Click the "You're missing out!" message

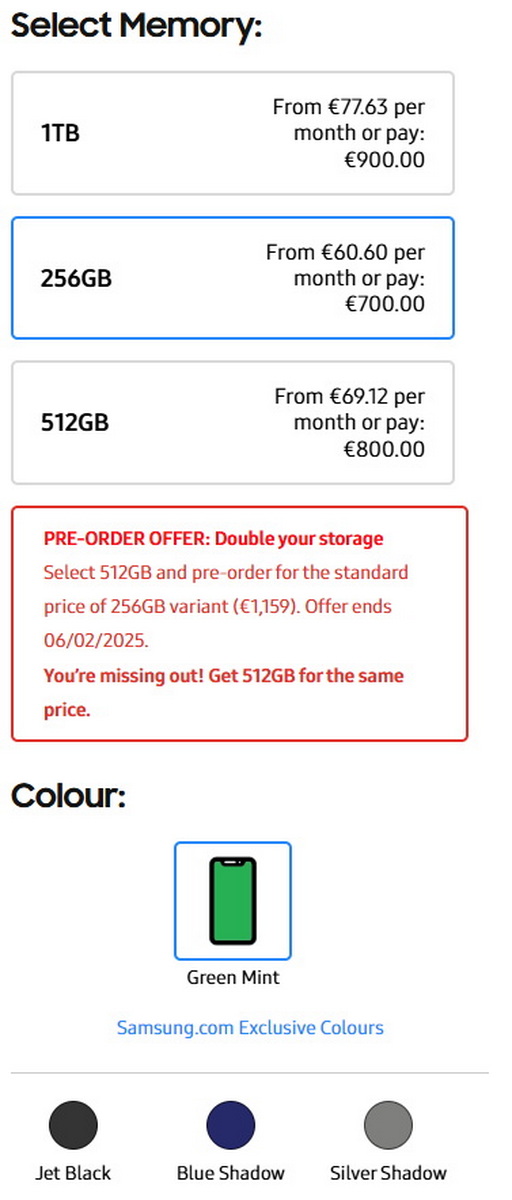pyautogui.click(x=223, y=693)
